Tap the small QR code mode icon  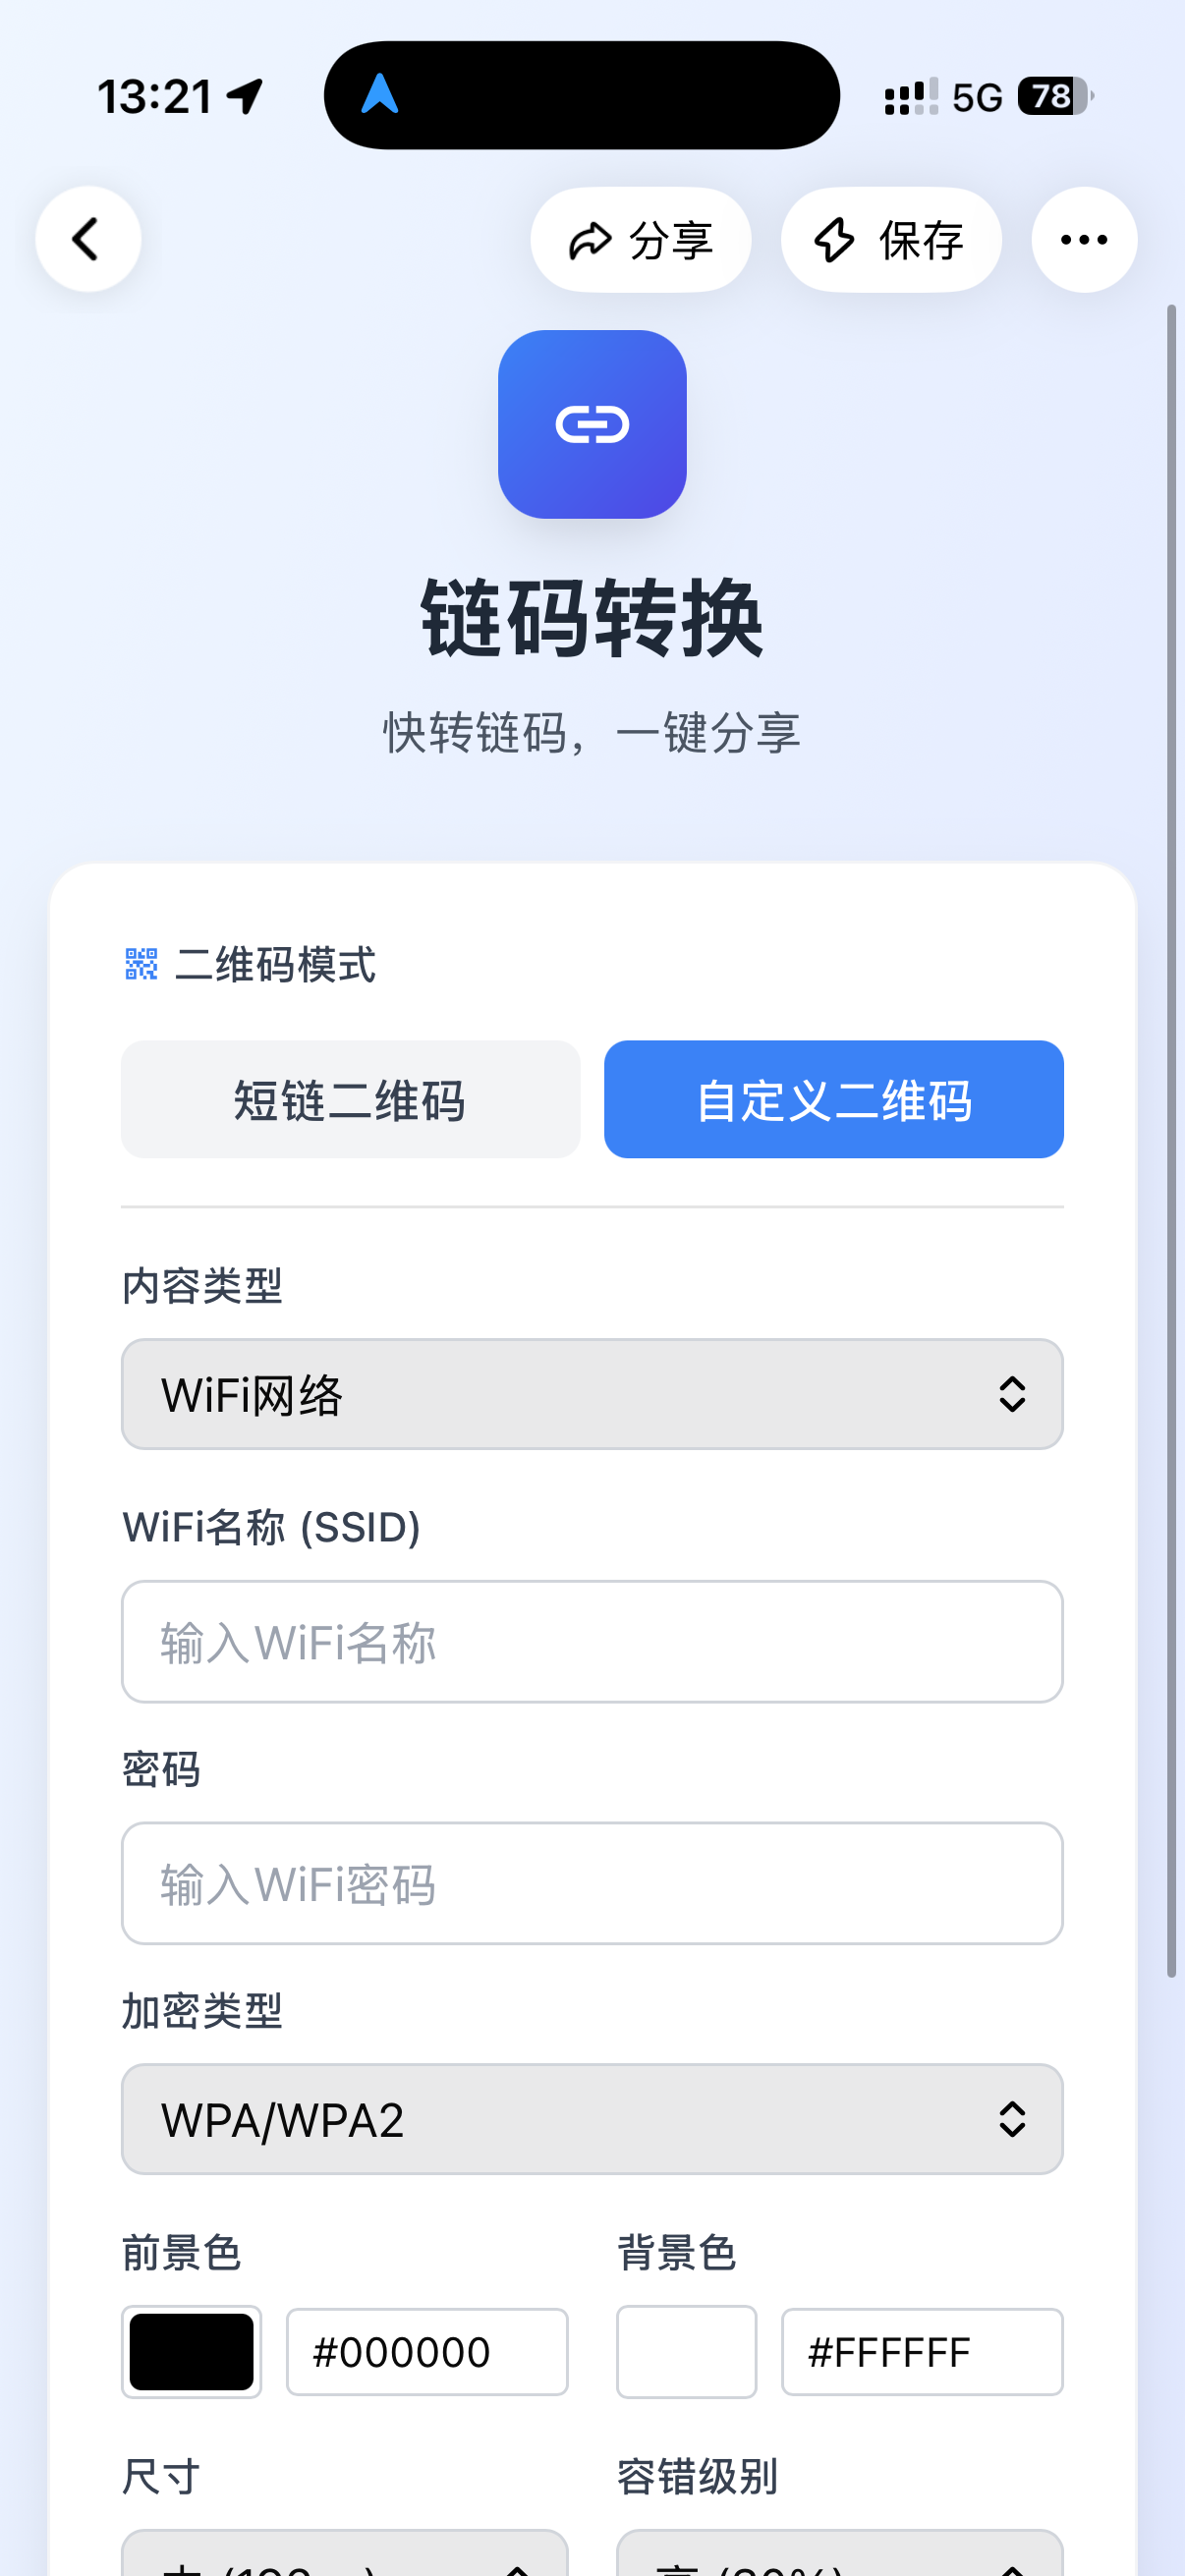141,964
